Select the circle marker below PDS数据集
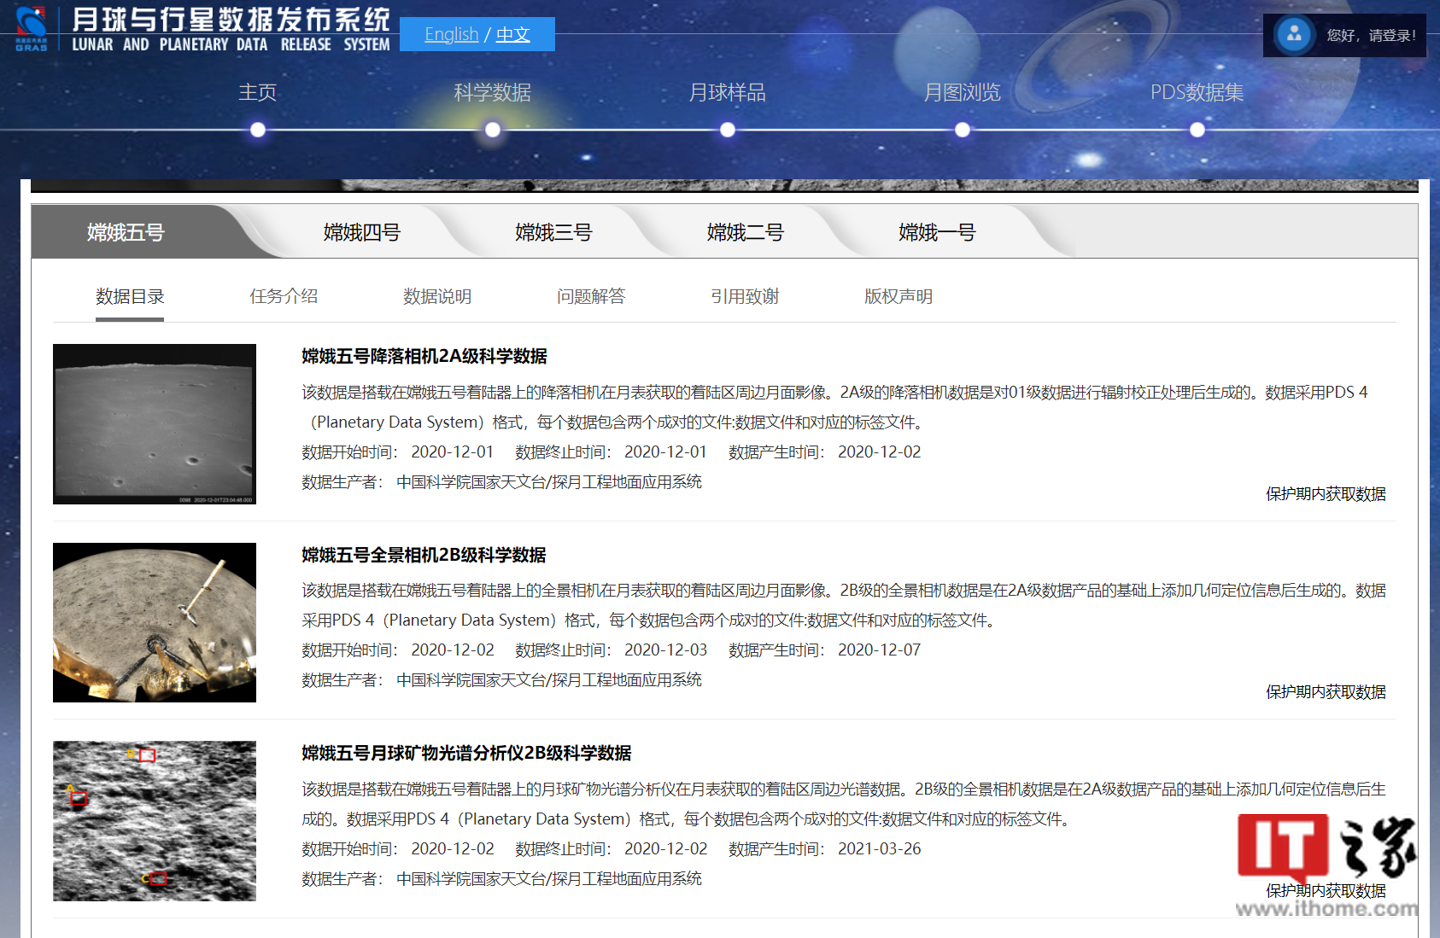 (x=1196, y=128)
